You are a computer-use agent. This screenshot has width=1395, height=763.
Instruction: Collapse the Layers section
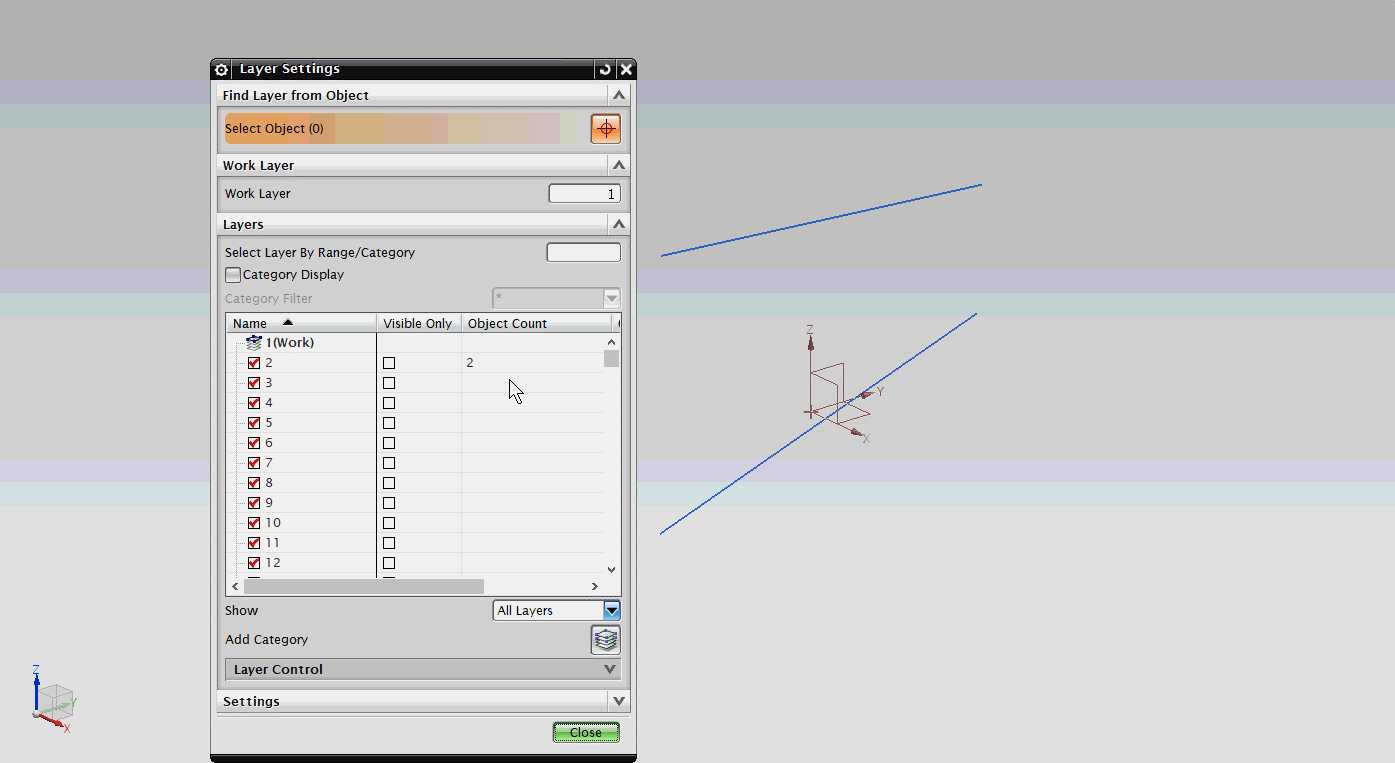point(619,224)
